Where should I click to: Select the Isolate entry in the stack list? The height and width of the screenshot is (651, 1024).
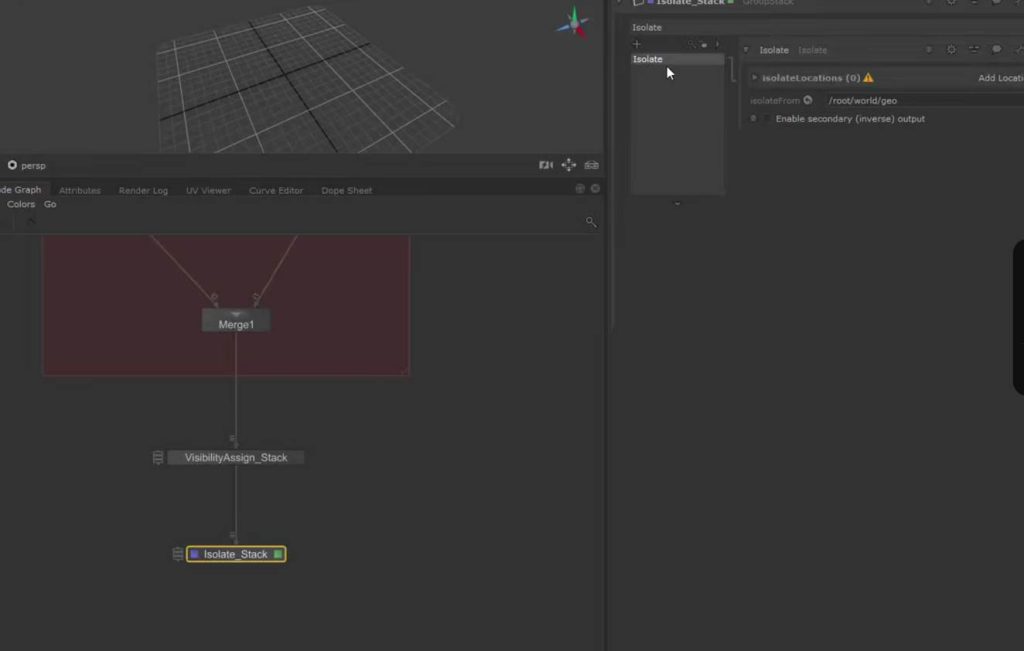pyautogui.click(x=648, y=60)
